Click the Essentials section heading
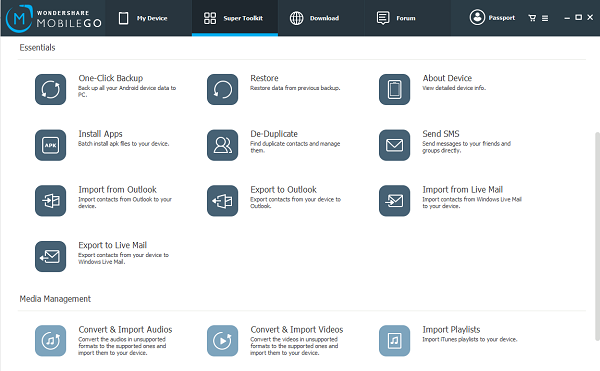The height and width of the screenshot is (371, 600). pyautogui.click(x=37, y=48)
